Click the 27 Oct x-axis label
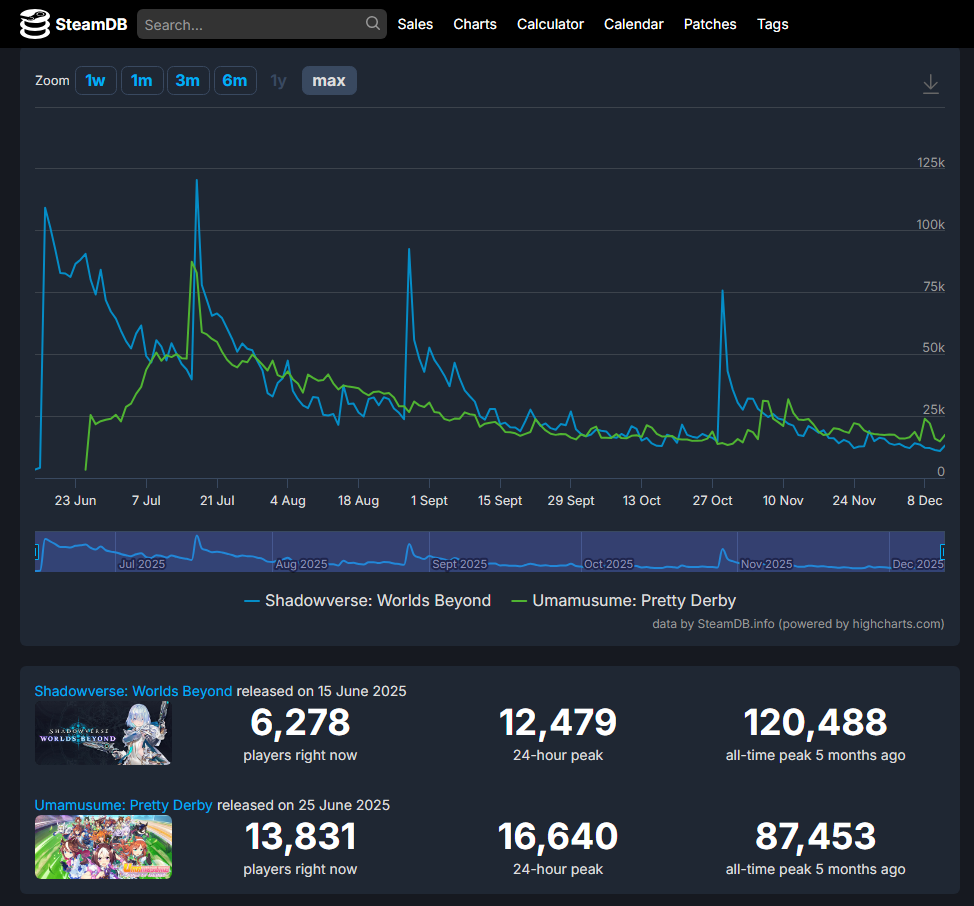 pyautogui.click(x=712, y=501)
